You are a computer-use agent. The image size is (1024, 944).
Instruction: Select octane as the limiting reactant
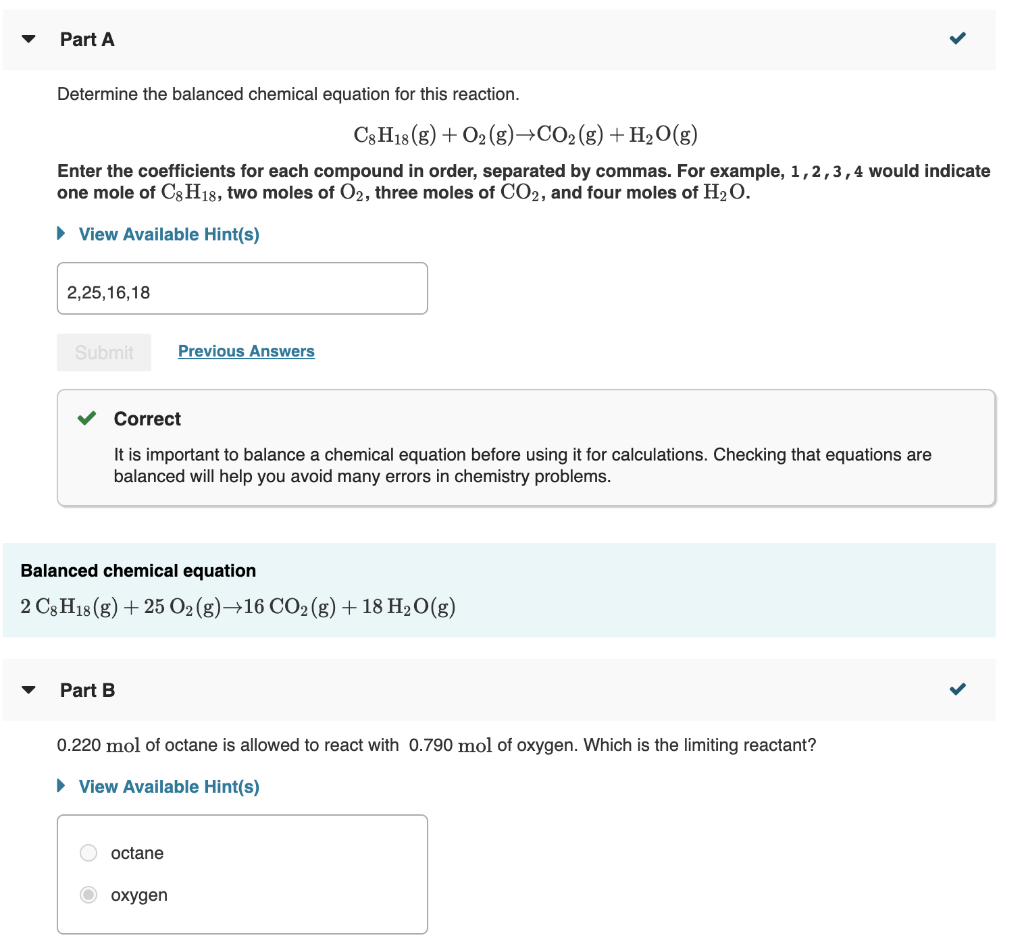click(88, 852)
